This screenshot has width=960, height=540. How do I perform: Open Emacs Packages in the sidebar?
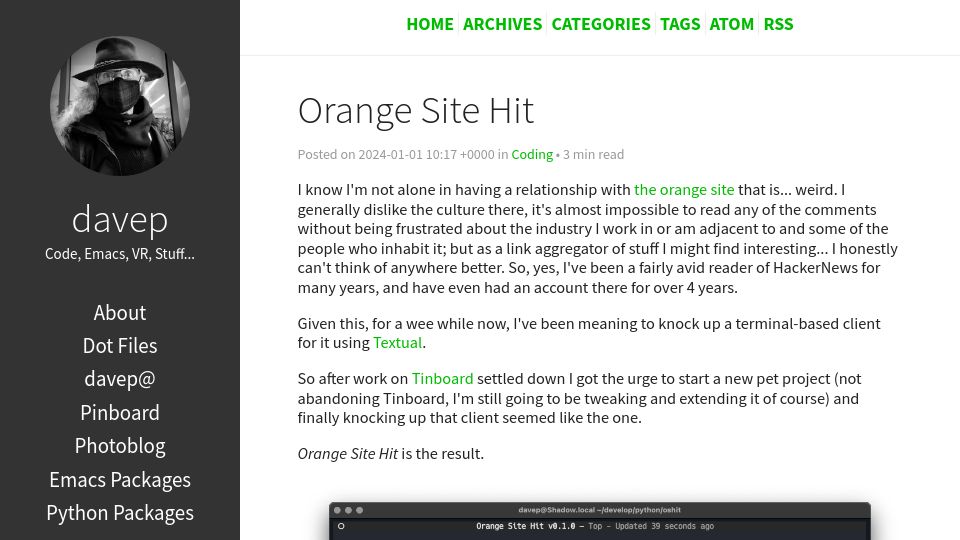tap(120, 479)
